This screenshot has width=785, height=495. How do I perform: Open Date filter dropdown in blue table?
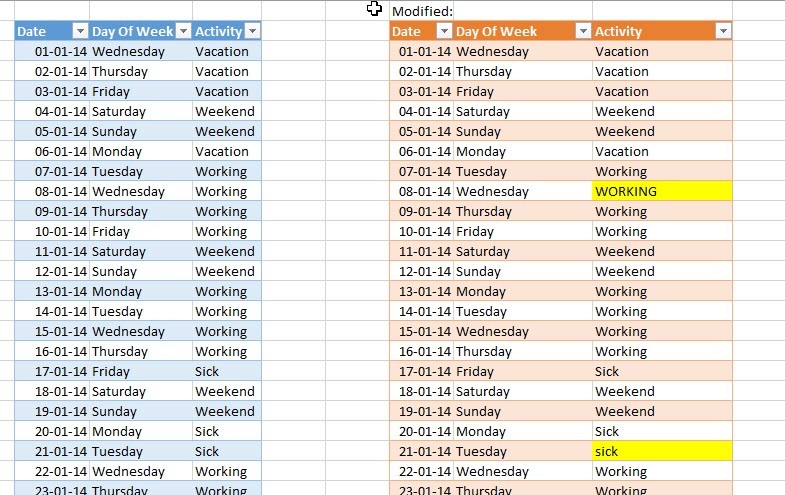[79, 31]
